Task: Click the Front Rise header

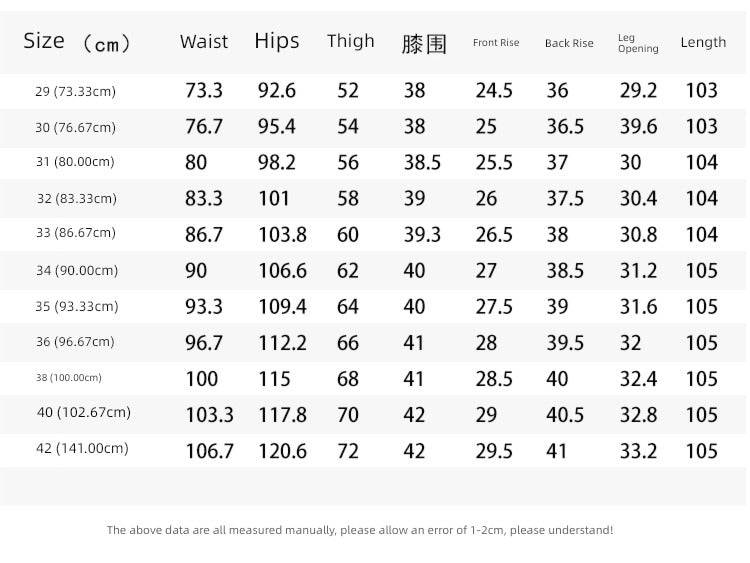Action: (x=496, y=43)
